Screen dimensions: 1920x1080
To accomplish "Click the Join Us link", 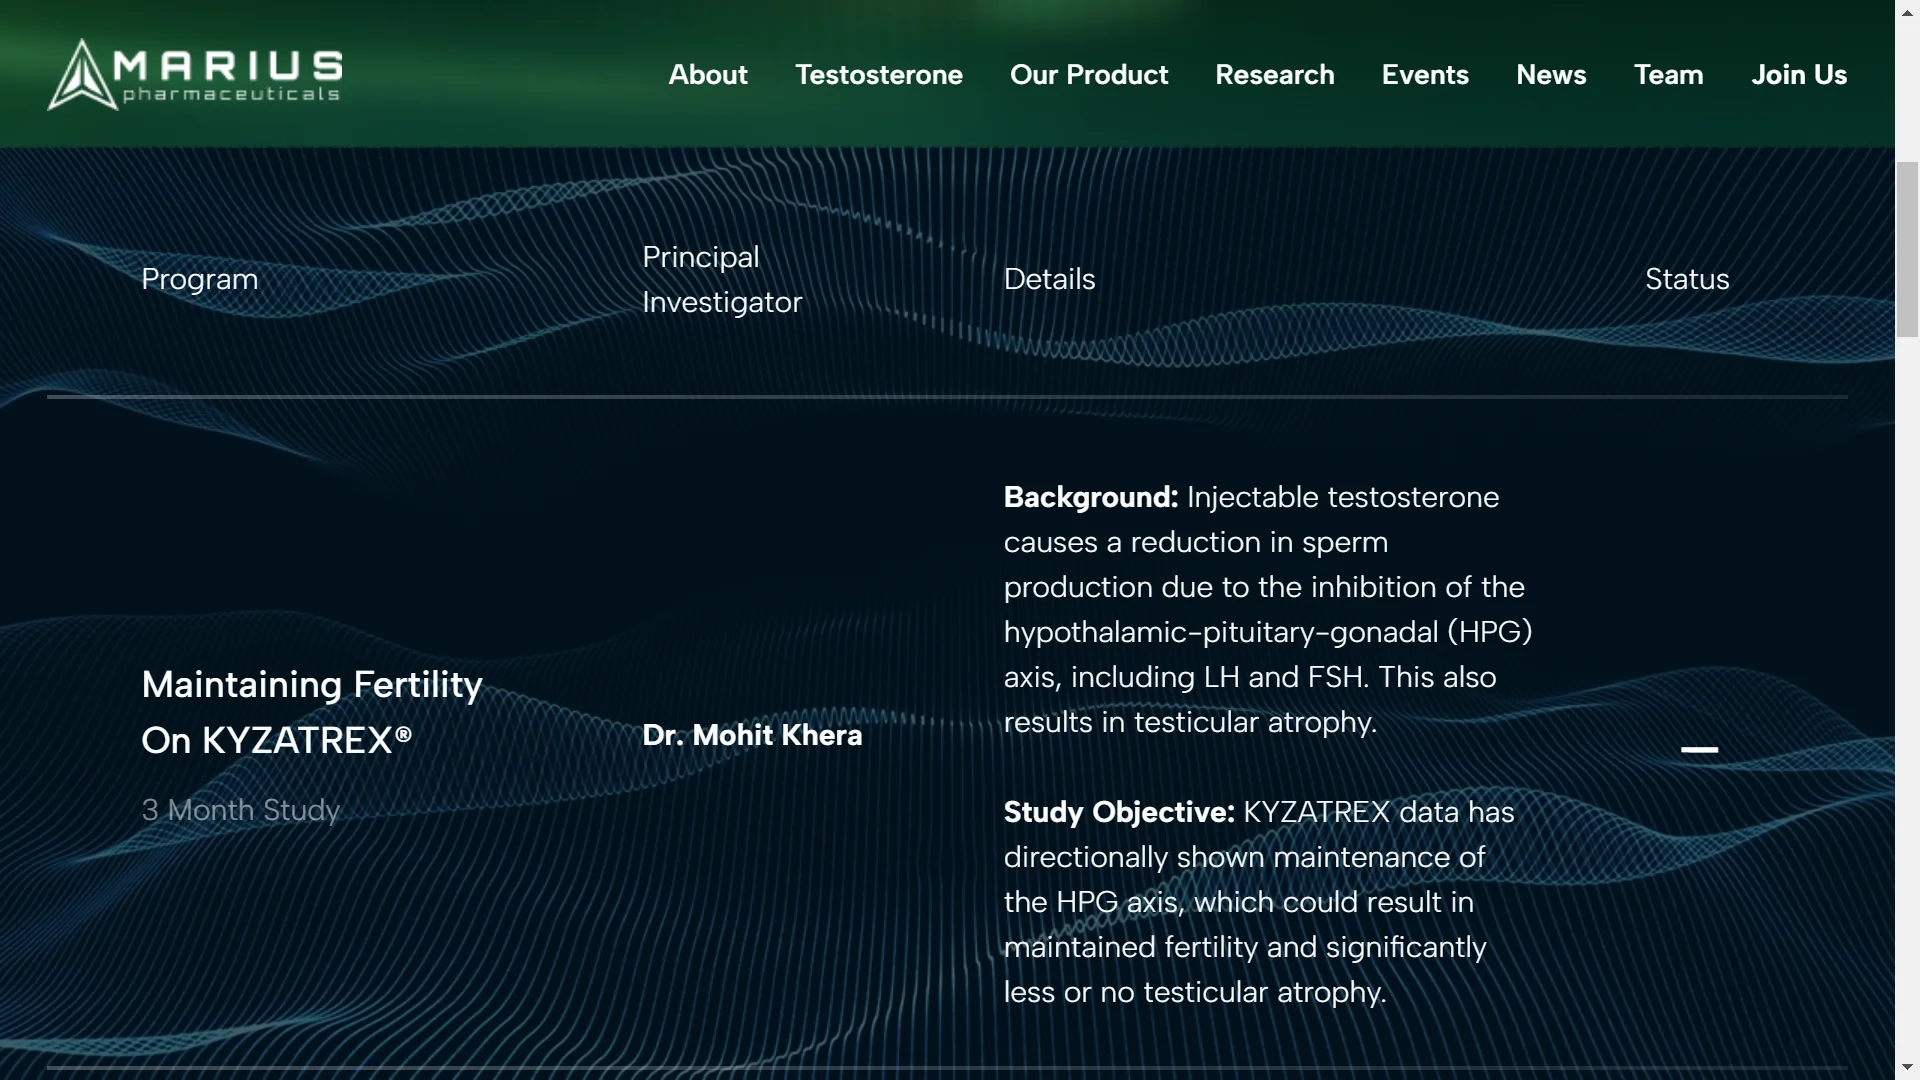I will 1799,75.
